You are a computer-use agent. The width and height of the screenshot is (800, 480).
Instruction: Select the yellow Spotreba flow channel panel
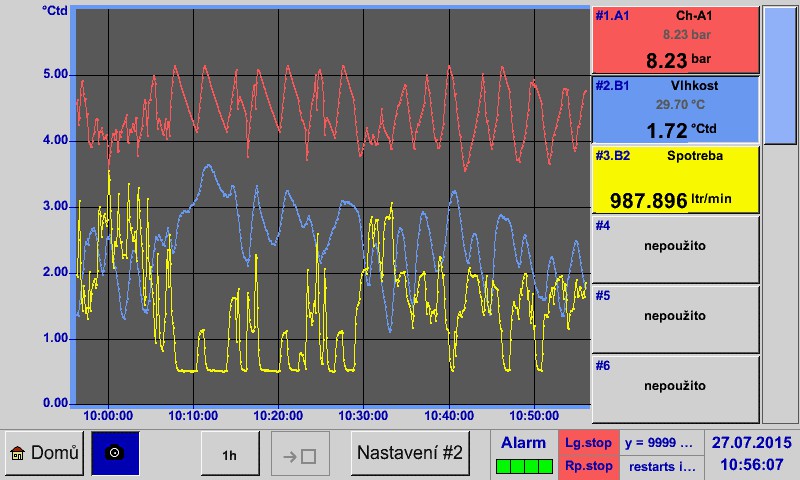675,179
